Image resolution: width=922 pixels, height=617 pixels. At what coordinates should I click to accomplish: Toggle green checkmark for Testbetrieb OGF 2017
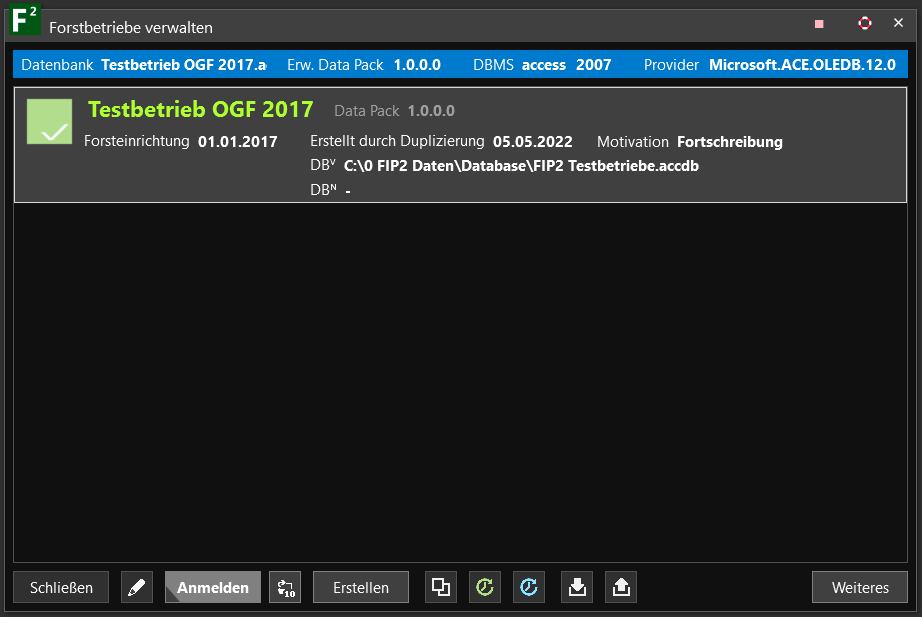[x=50, y=122]
